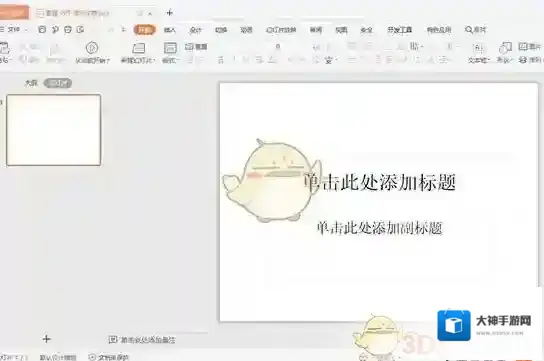
Task: Click the add slide plus below thumbnails
Action: [46, 339]
